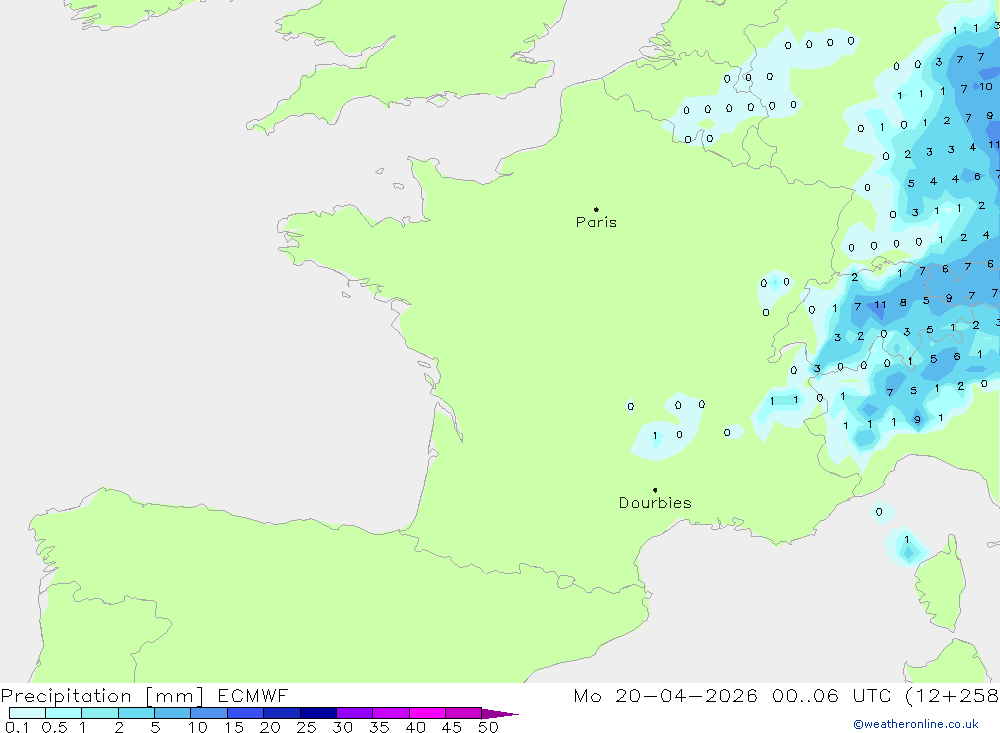Click the Dourbies city marker dot
This screenshot has height=733, width=1000.
[x=655, y=490]
